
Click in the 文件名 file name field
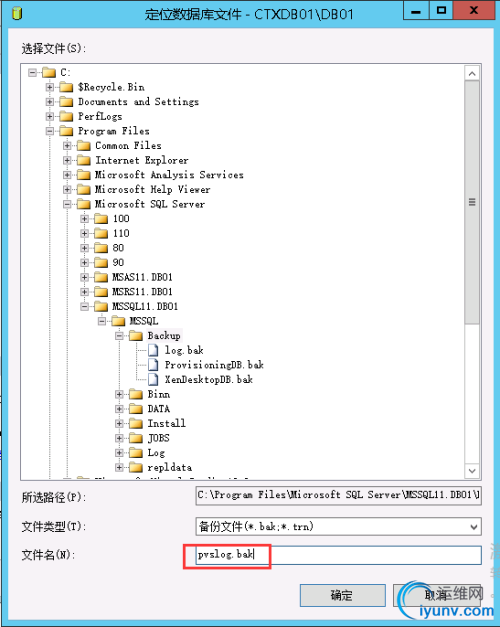click(x=338, y=555)
